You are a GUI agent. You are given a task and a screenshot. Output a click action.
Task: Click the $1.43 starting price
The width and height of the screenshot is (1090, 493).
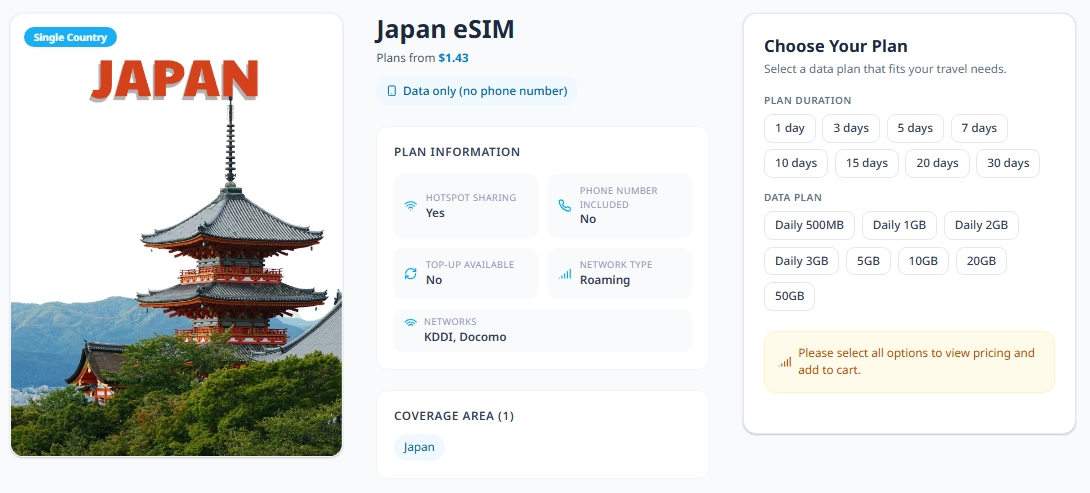(x=453, y=58)
